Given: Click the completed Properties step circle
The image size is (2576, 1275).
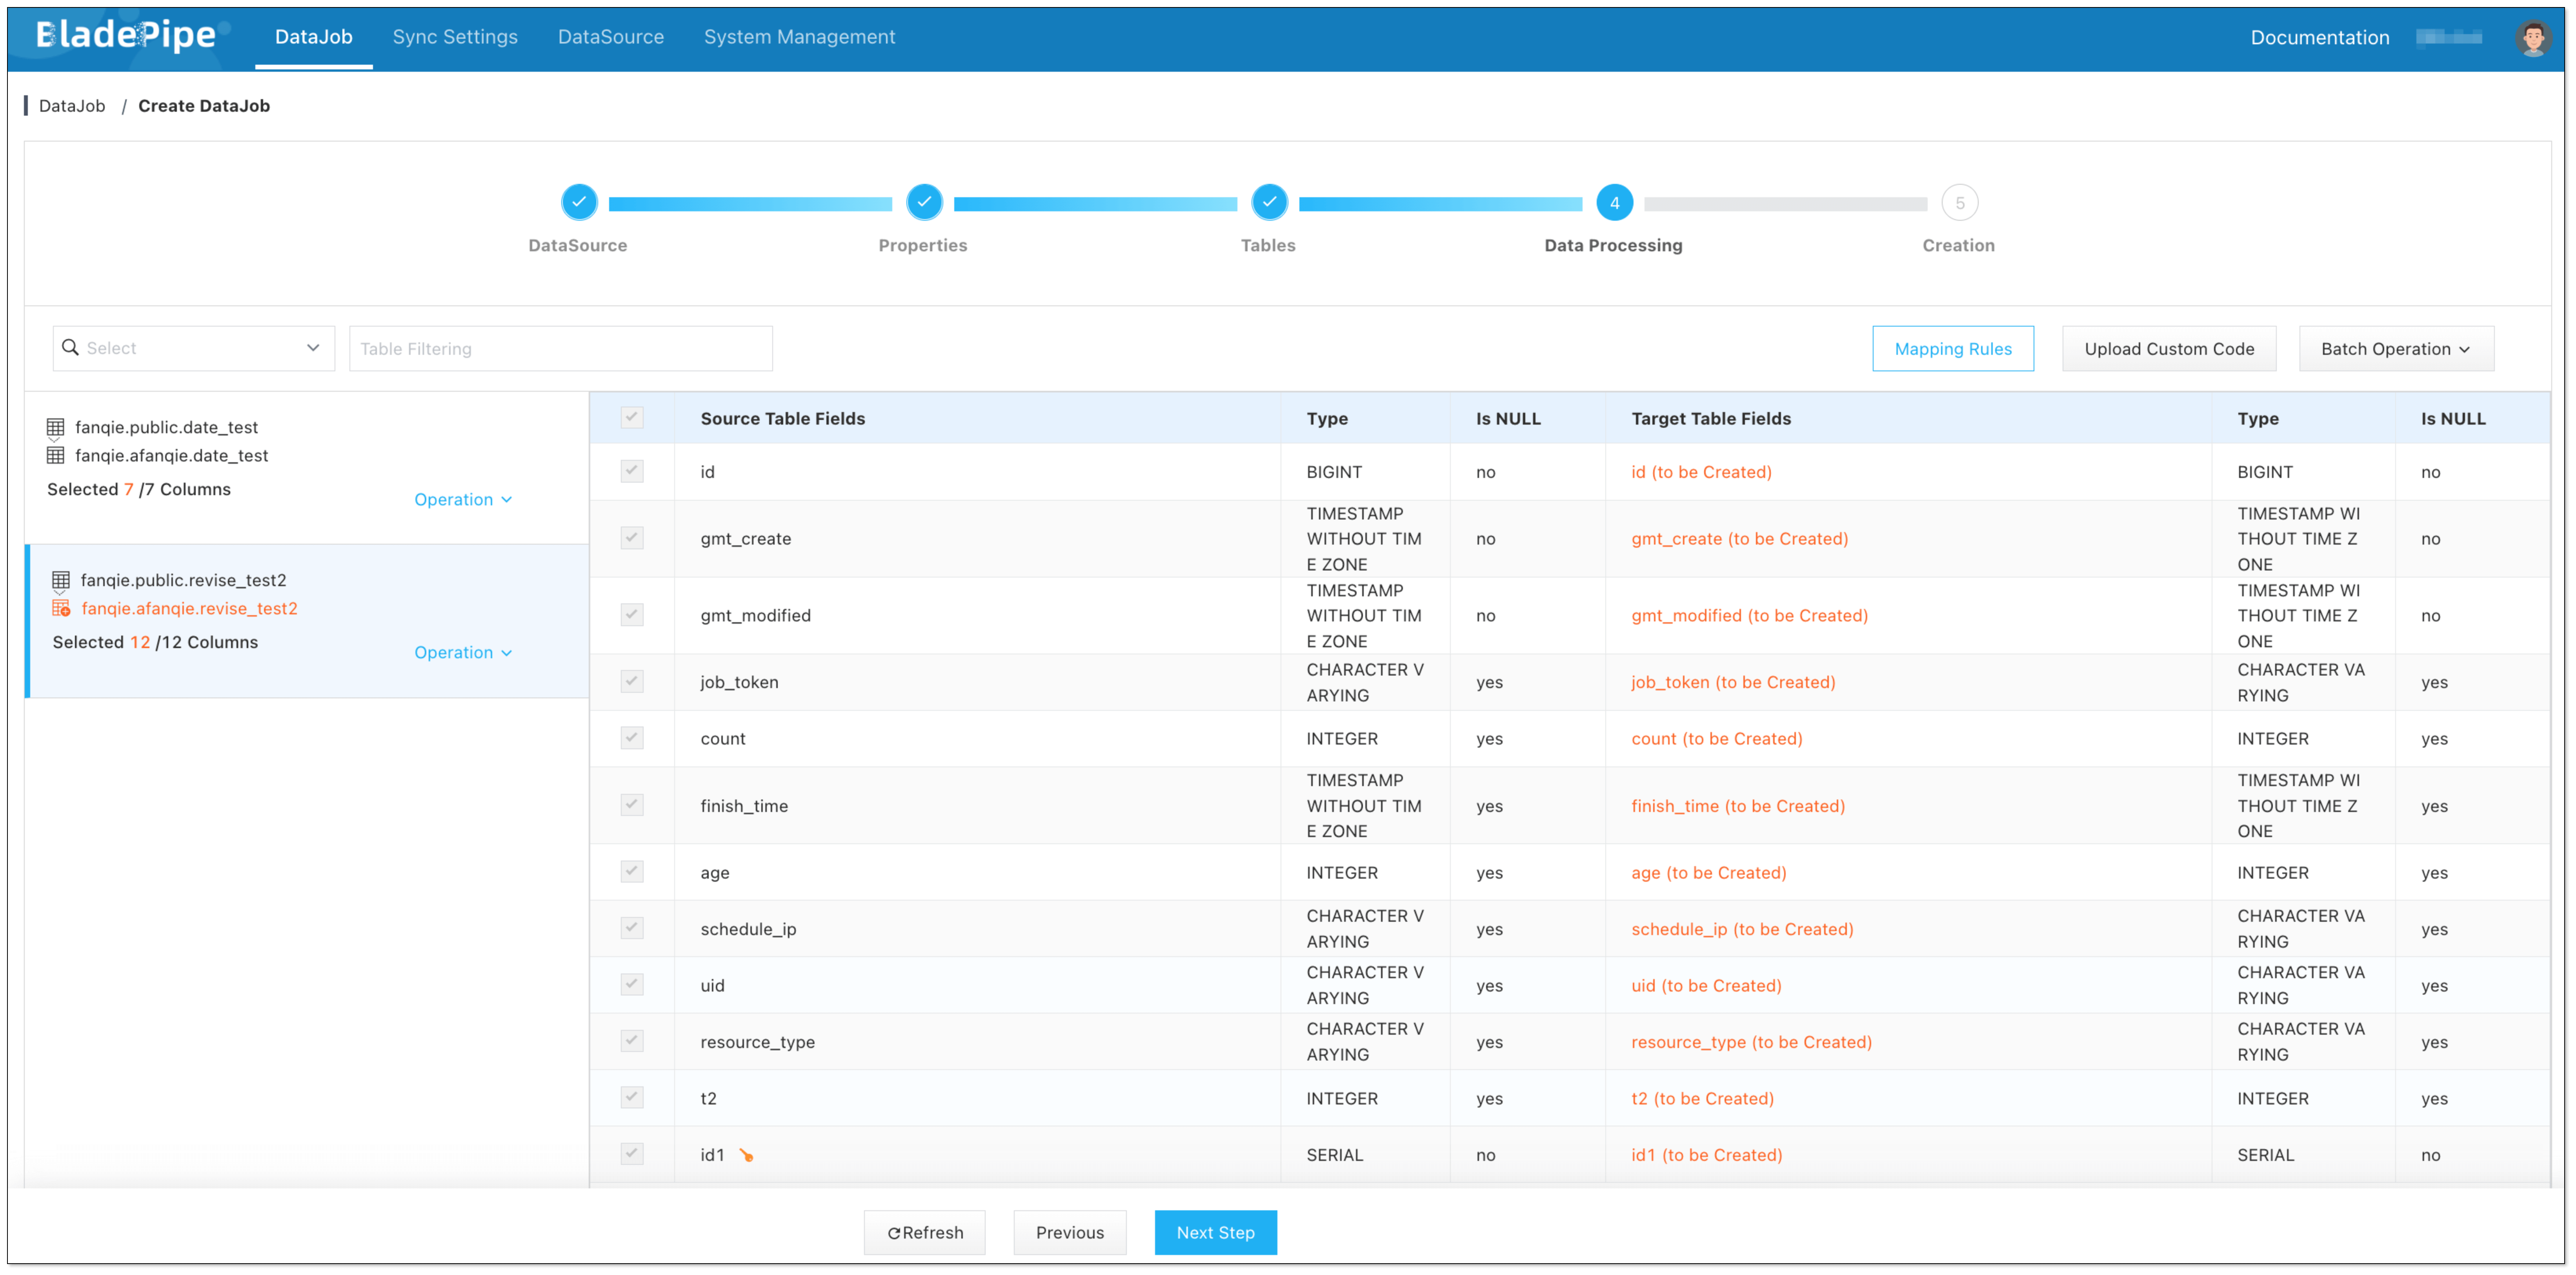Looking at the screenshot, I should [924, 202].
